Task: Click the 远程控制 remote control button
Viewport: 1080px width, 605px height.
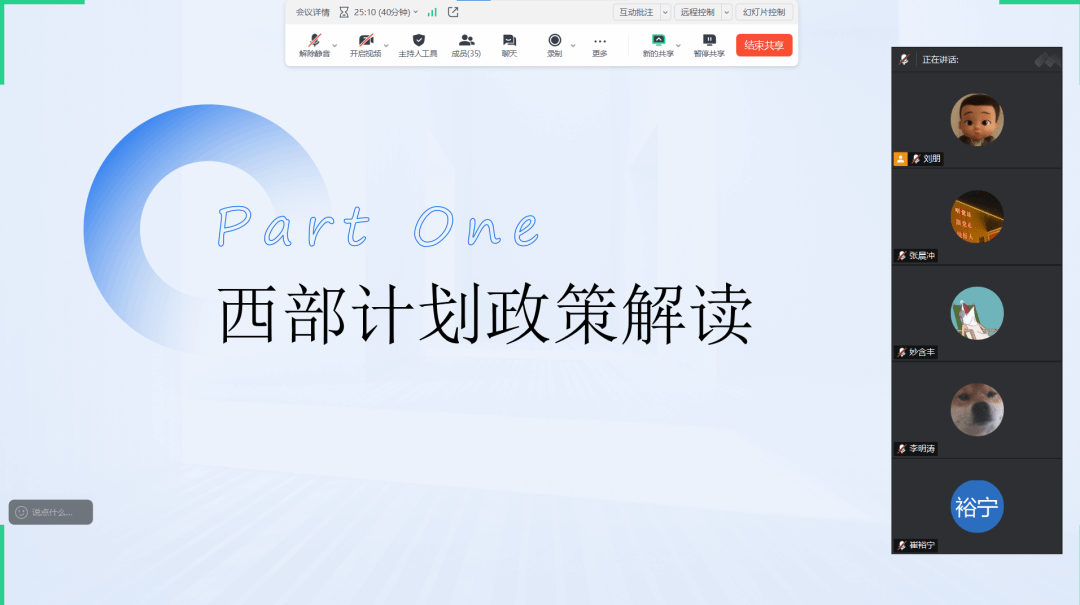Action: pyautogui.click(x=696, y=12)
